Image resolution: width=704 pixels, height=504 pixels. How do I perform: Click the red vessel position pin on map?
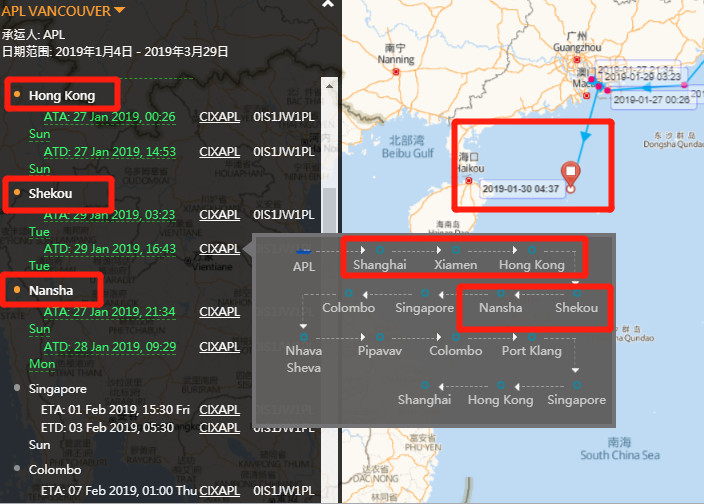coord(571,174)
